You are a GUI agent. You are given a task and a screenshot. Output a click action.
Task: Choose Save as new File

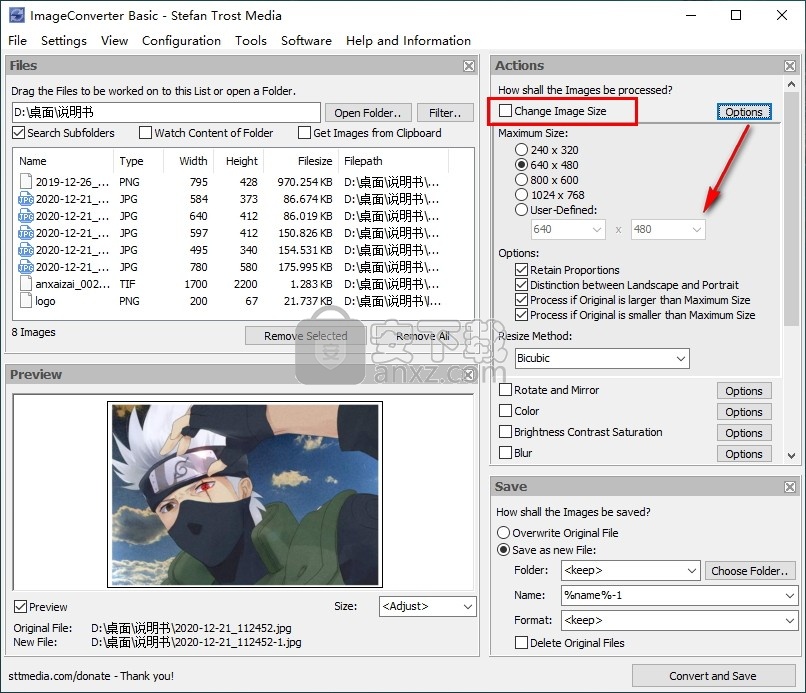click(504, 550)
